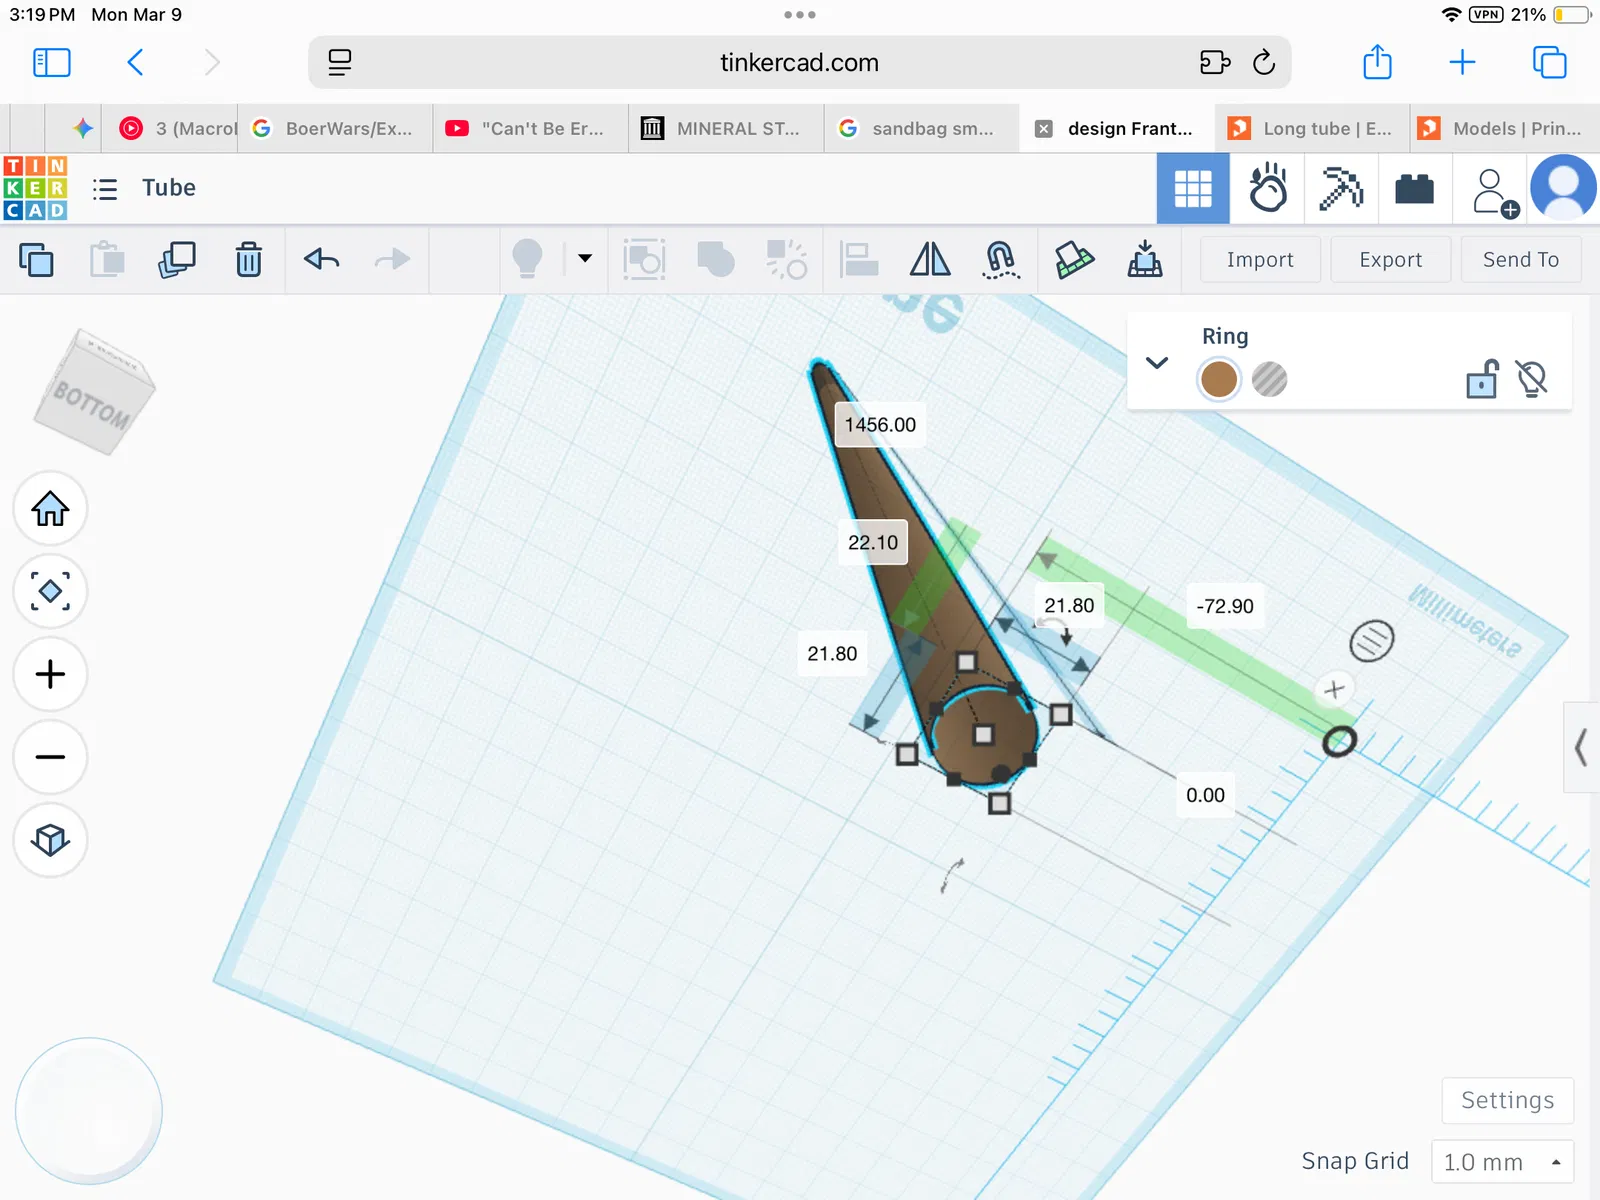Open the visibility options dropdown arrow
Screen dimensions: 1600x1200
point(585,258)
